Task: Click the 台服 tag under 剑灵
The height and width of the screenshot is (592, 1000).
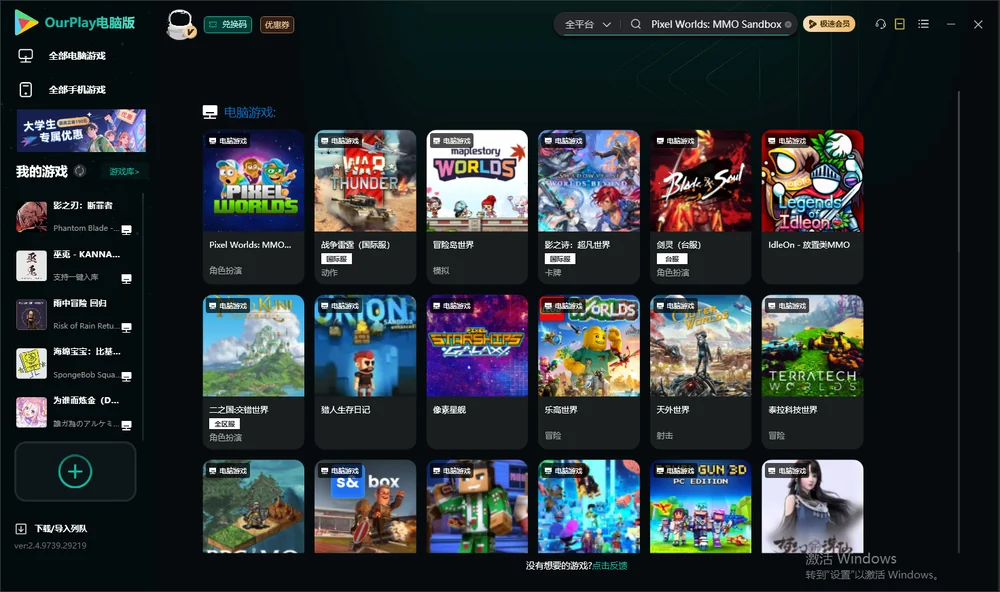Action: click(x=672, y=259)
